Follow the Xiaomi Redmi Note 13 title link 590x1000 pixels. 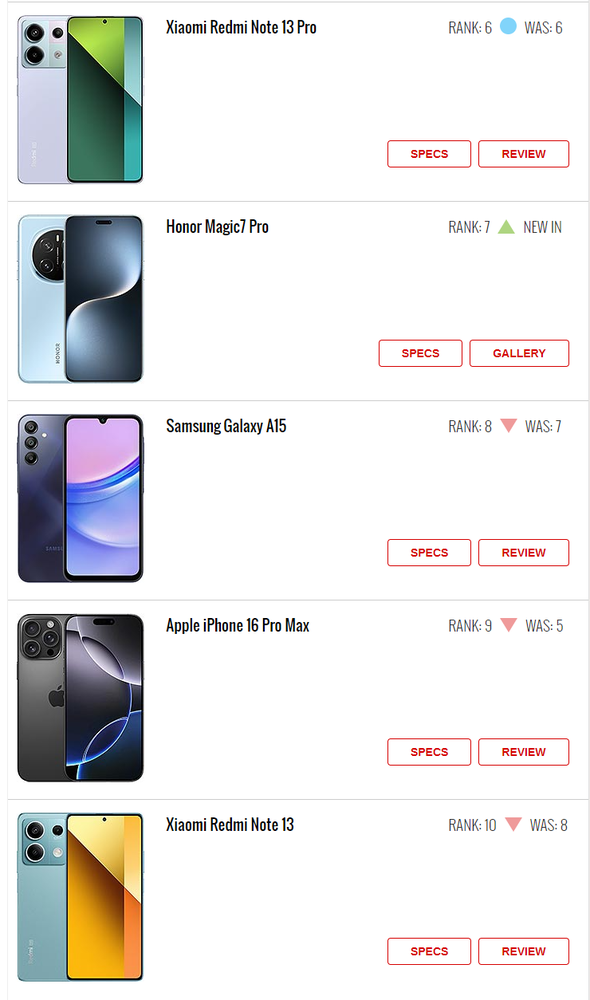click(x=230, y=824)
